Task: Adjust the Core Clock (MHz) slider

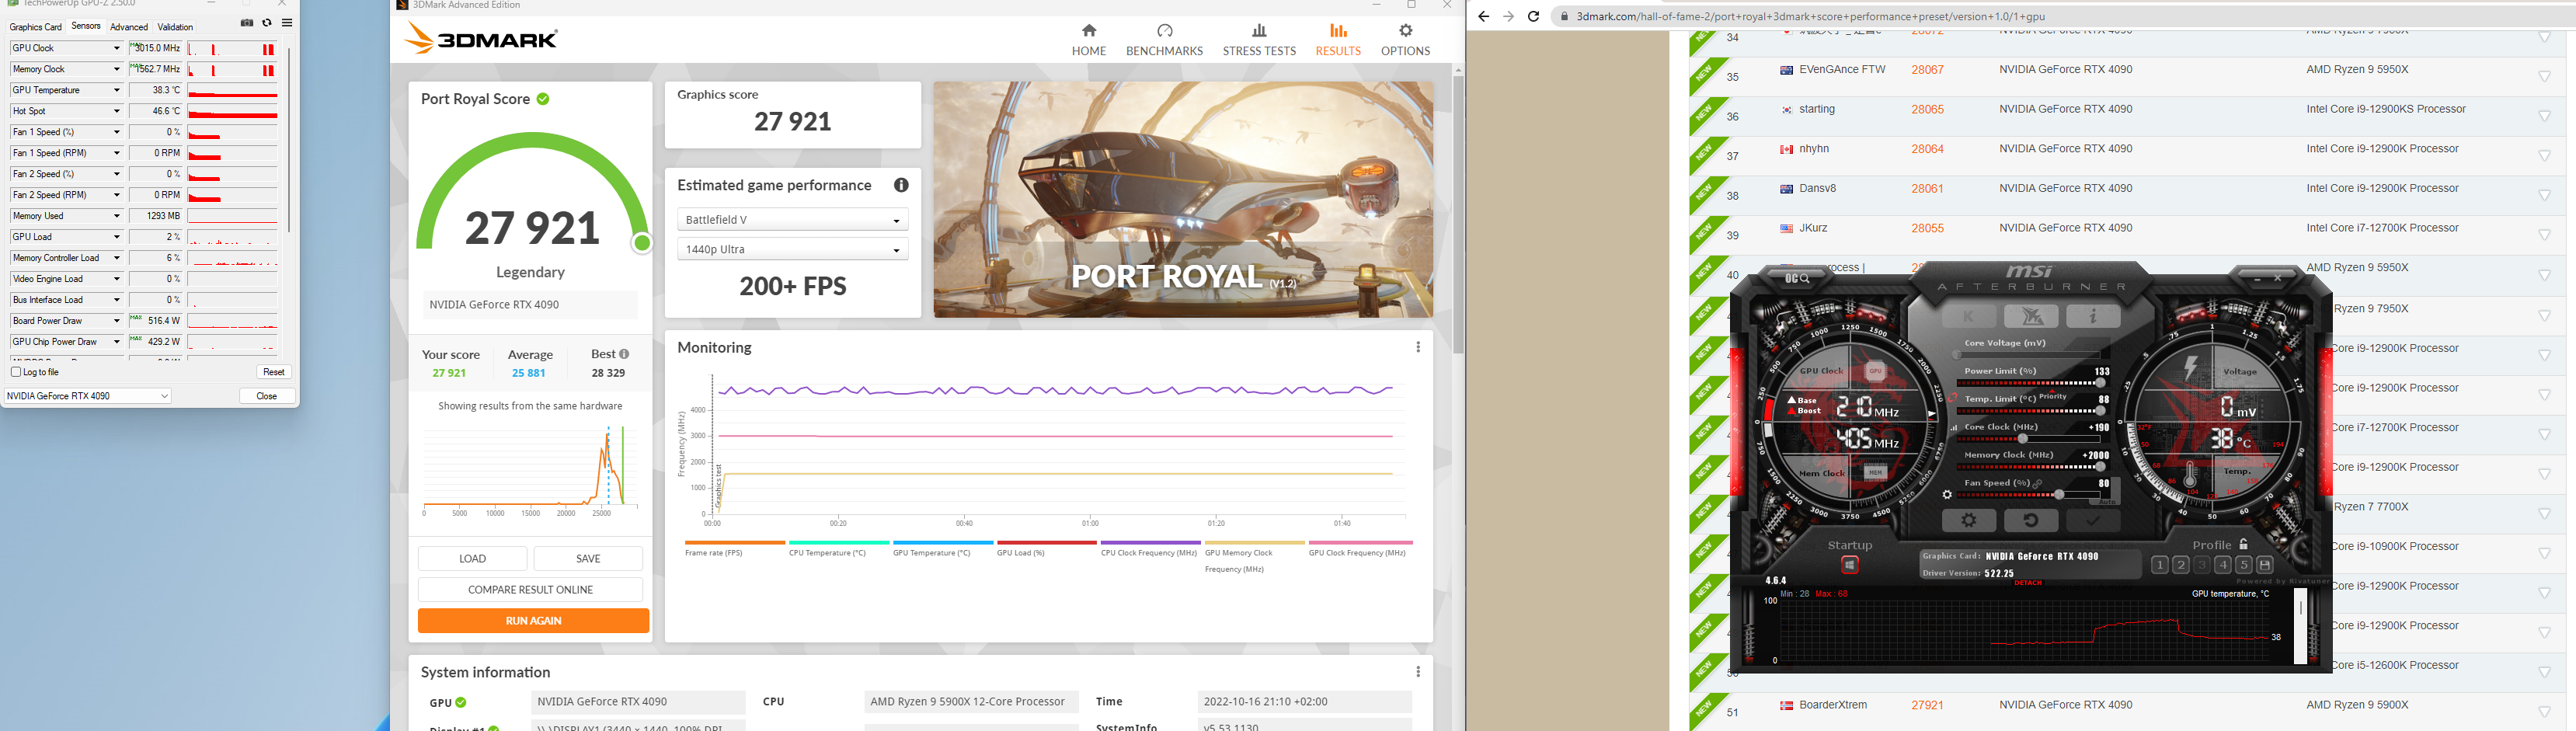Action: [2030, 439]
